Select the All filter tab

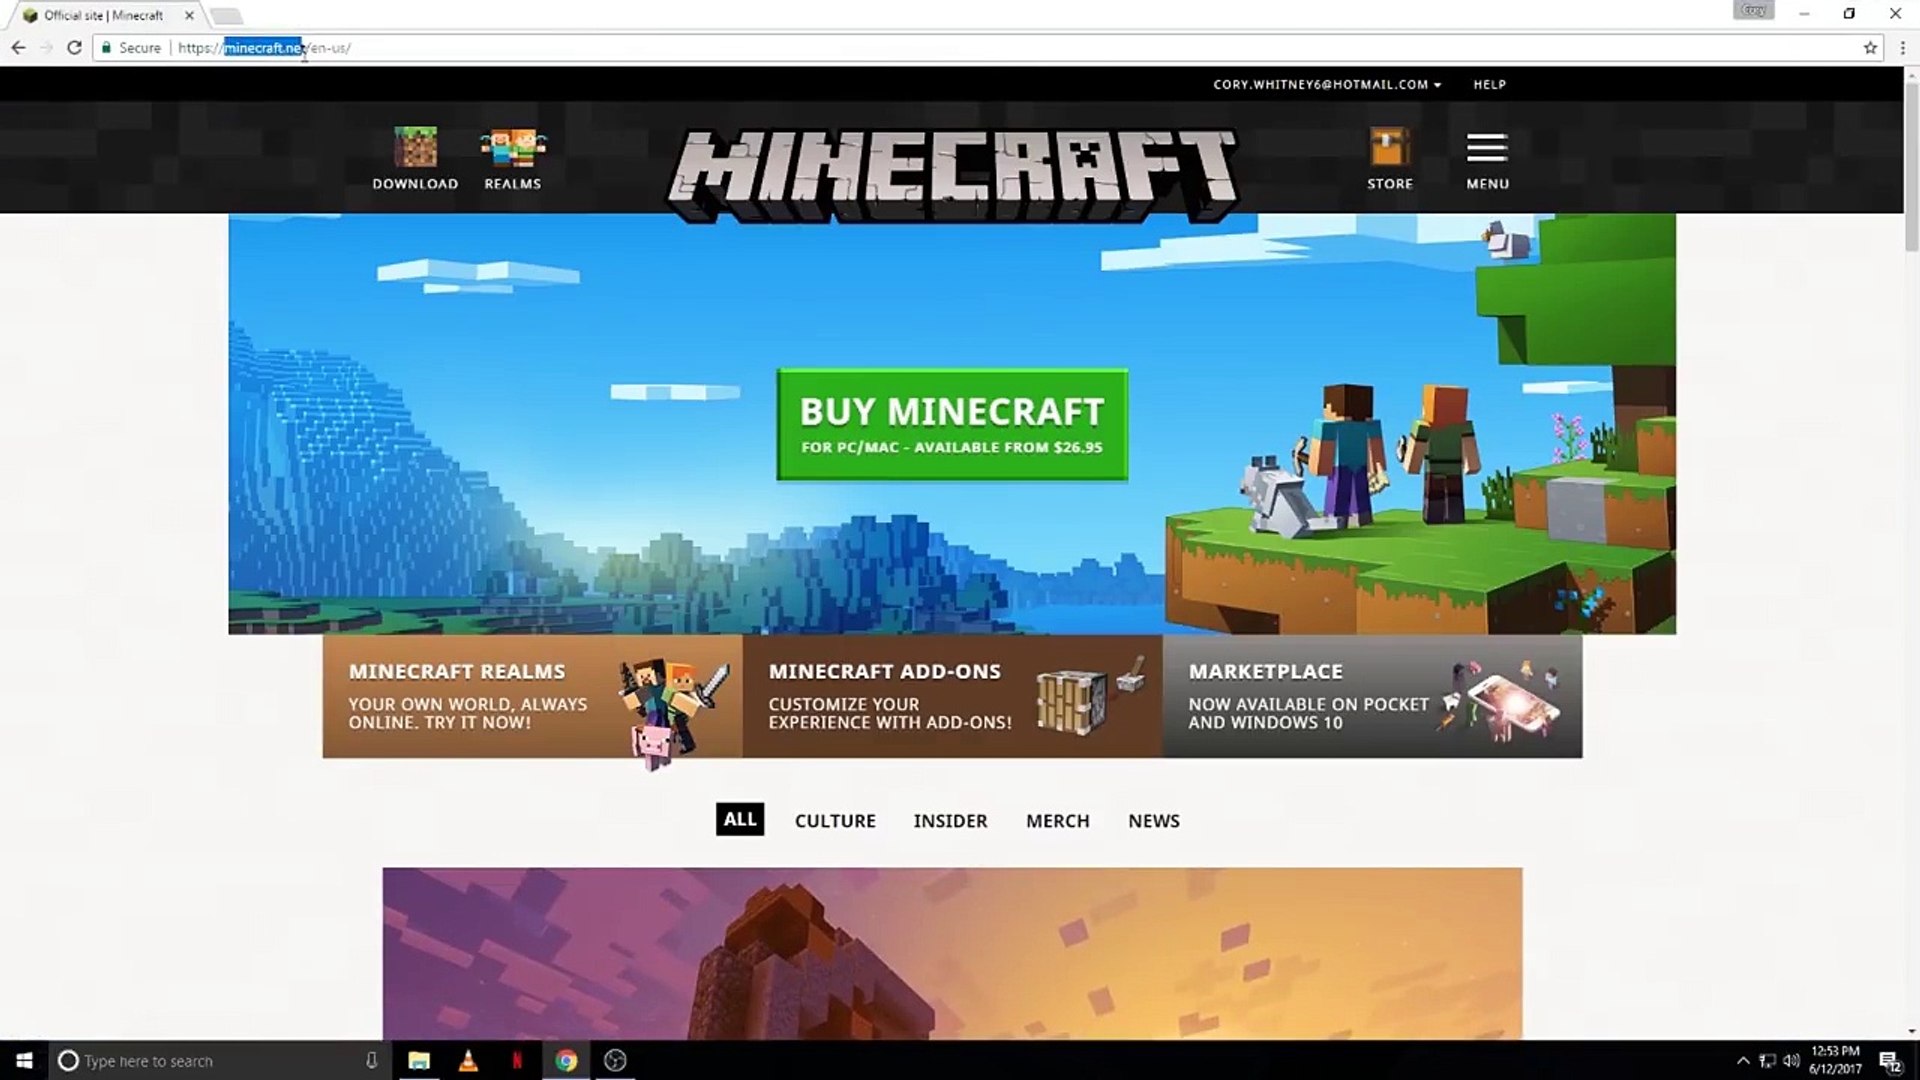(x=740, y=819)
